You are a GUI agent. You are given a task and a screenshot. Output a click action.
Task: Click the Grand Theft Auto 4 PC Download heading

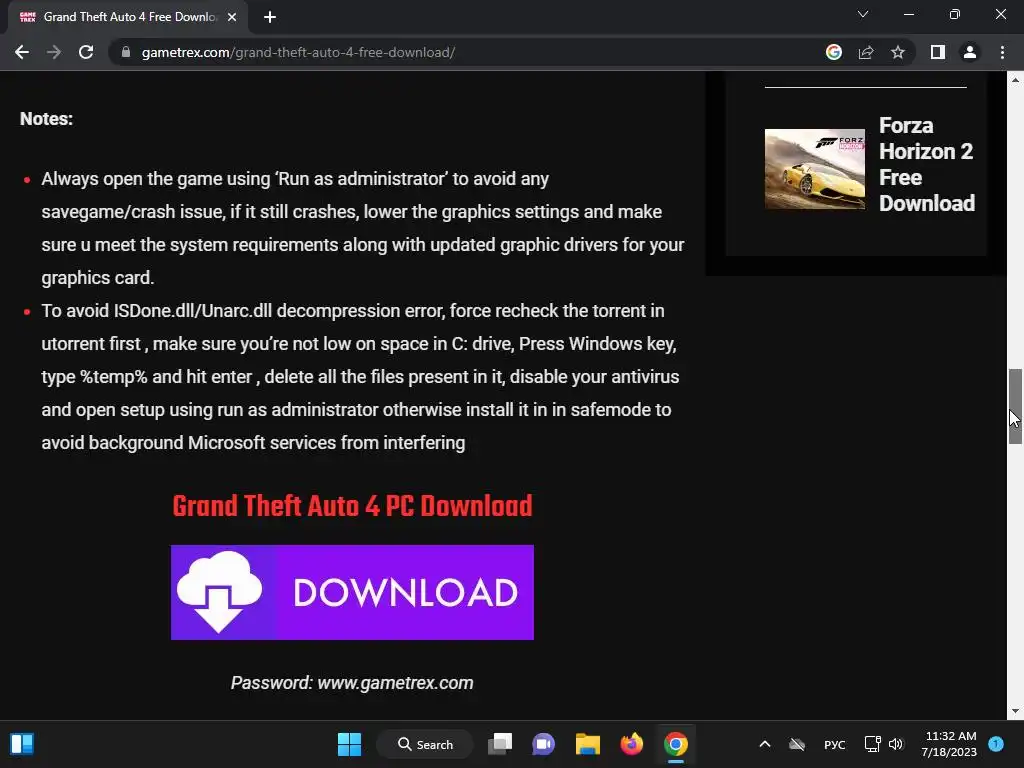pyautogui.click(x=352, y=506)
